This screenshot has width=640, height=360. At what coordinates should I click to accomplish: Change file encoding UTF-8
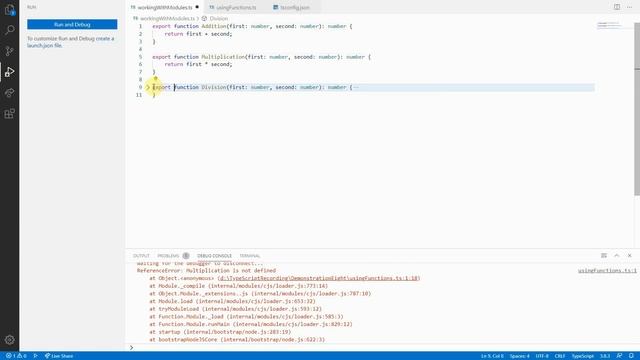(x=542, y=356)
